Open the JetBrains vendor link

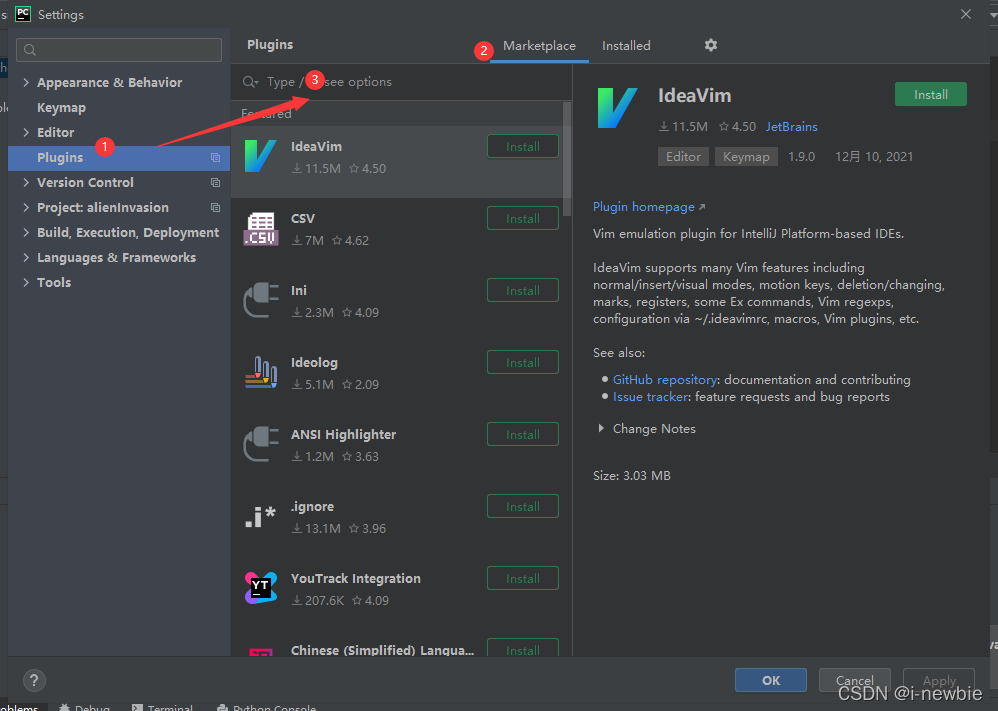[x=791, y=127]
